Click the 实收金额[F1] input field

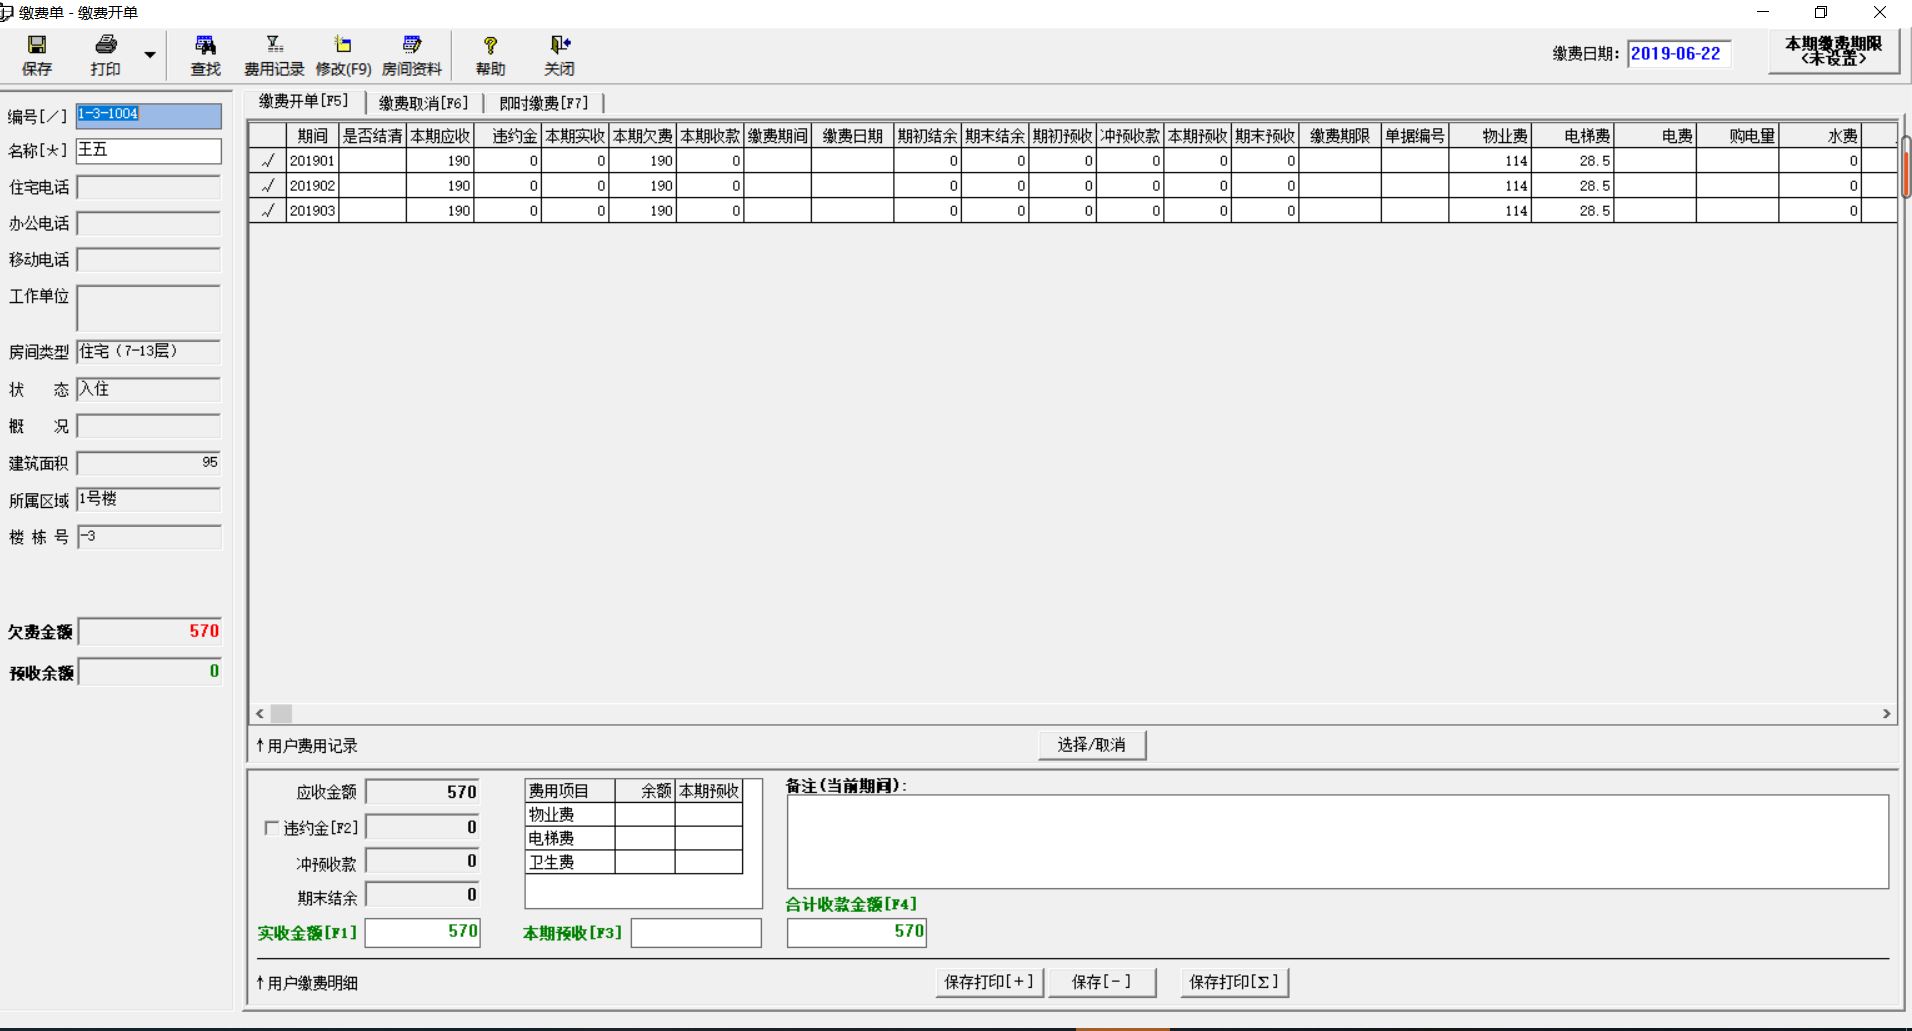(x=423, y=932)
